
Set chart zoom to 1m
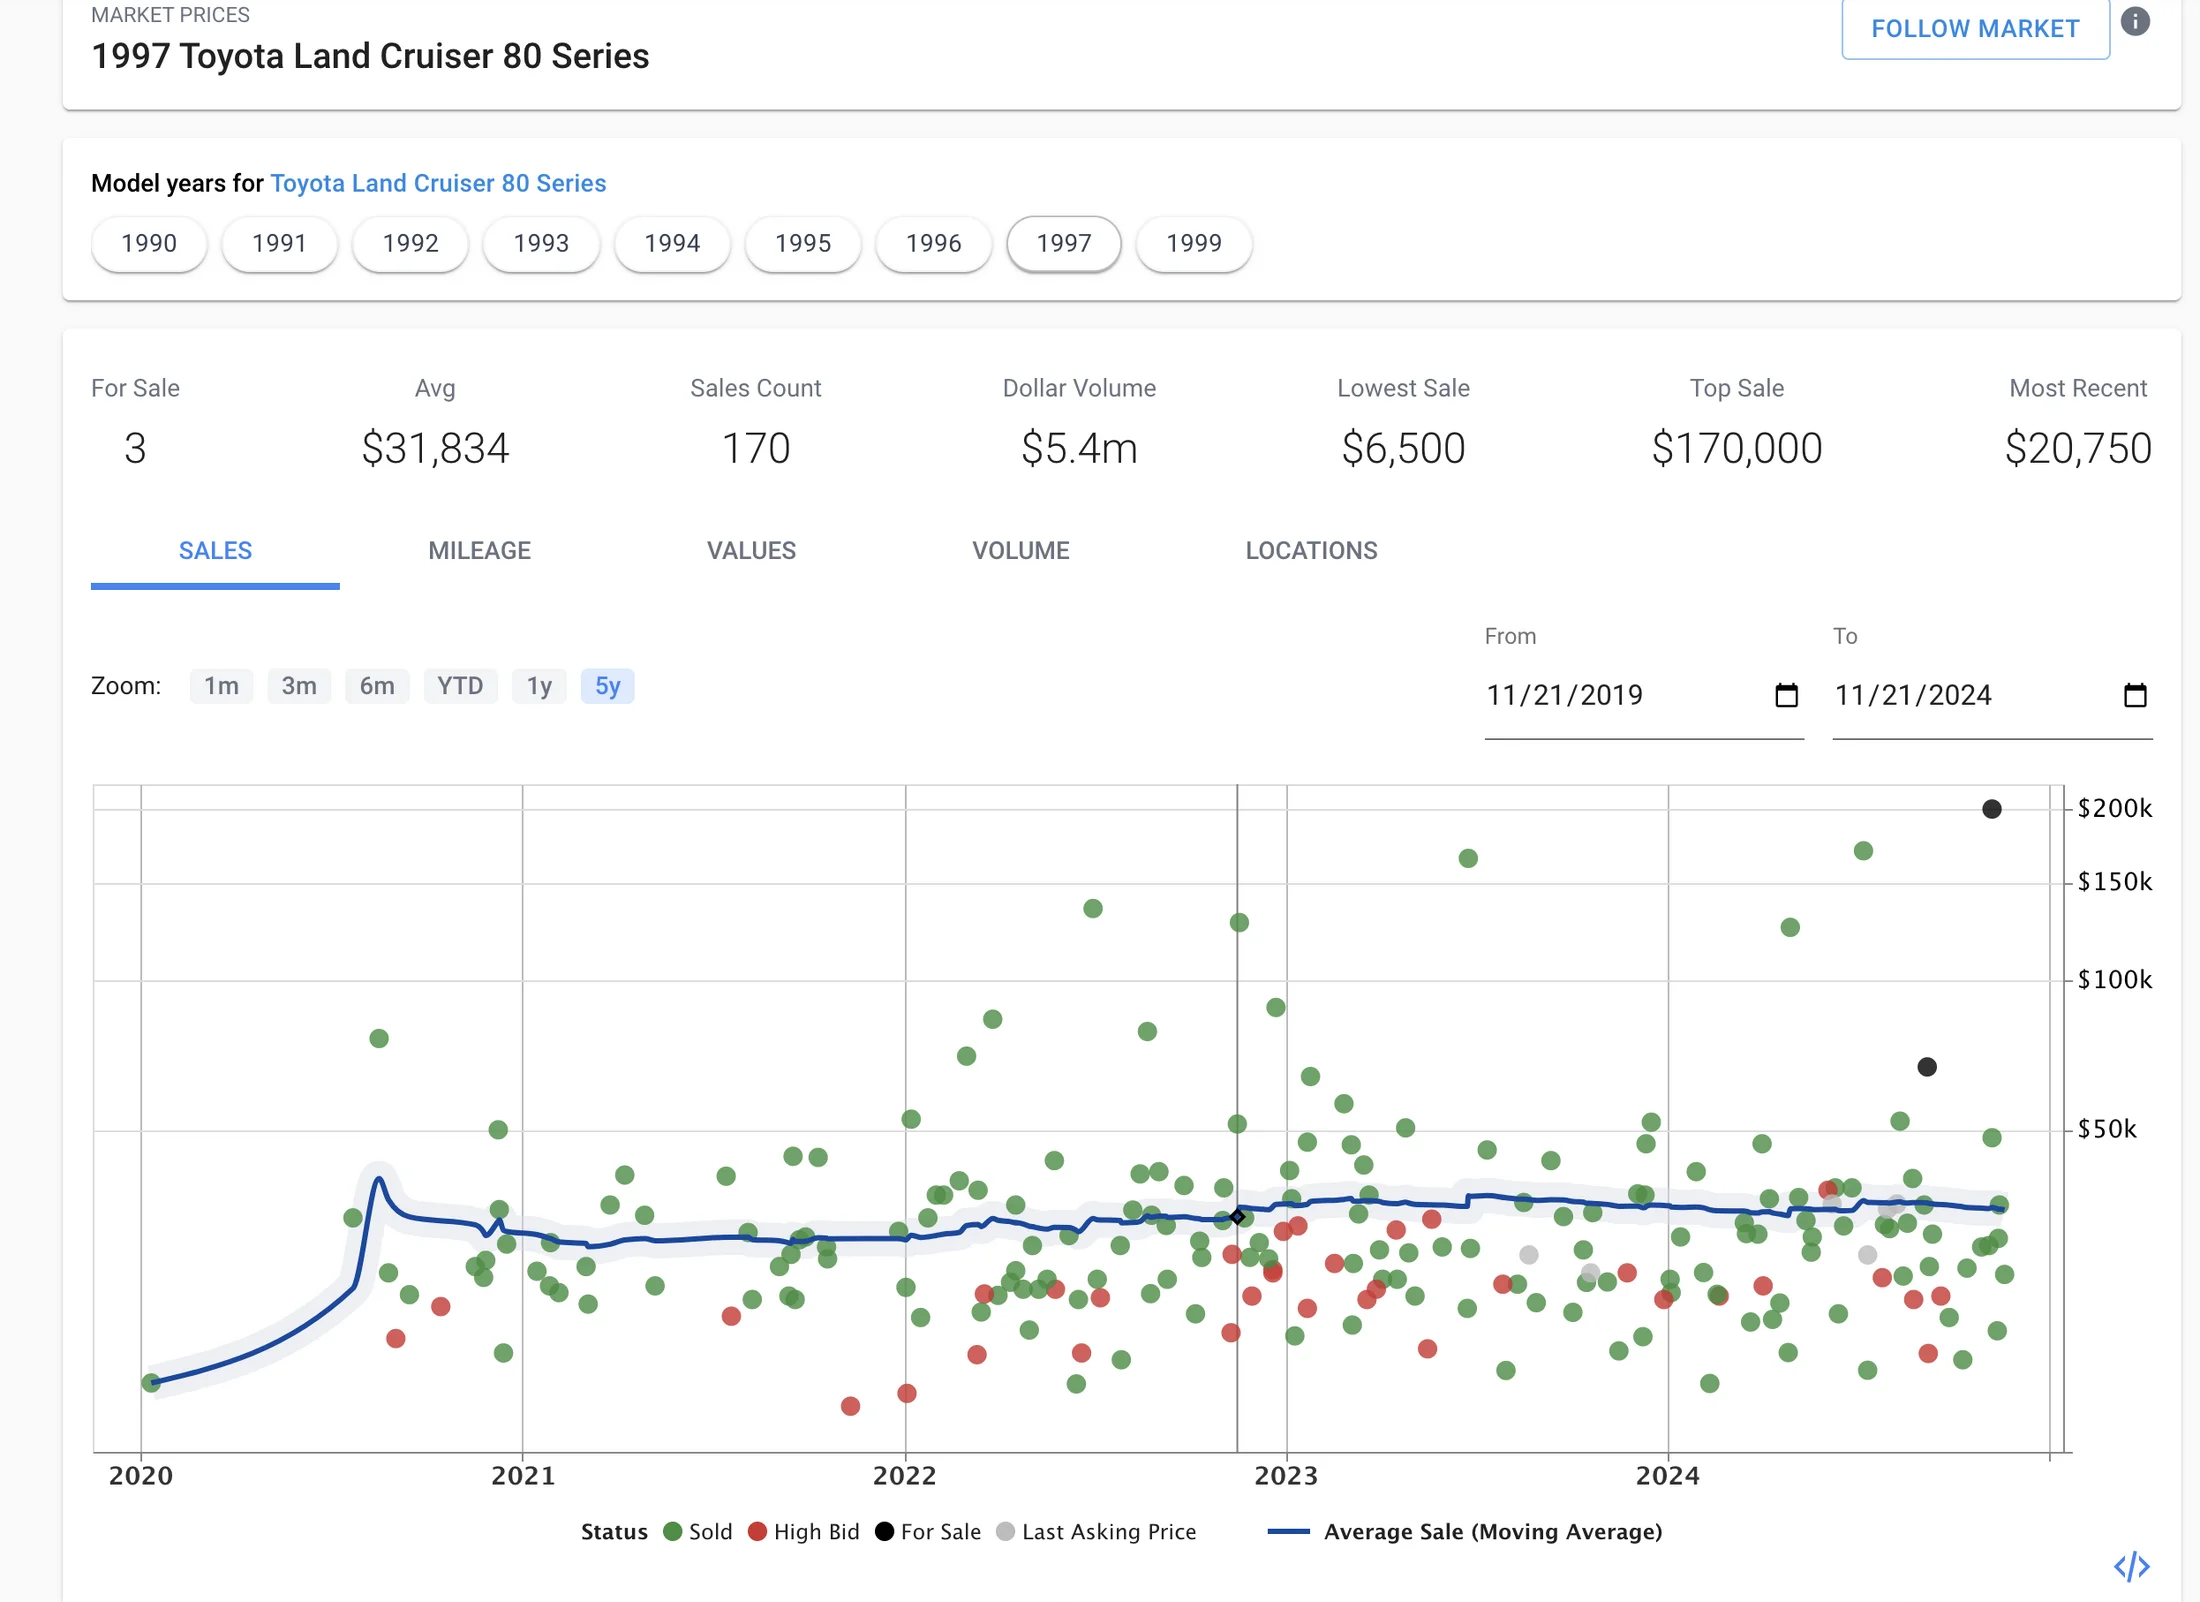(x=221, y=686)
